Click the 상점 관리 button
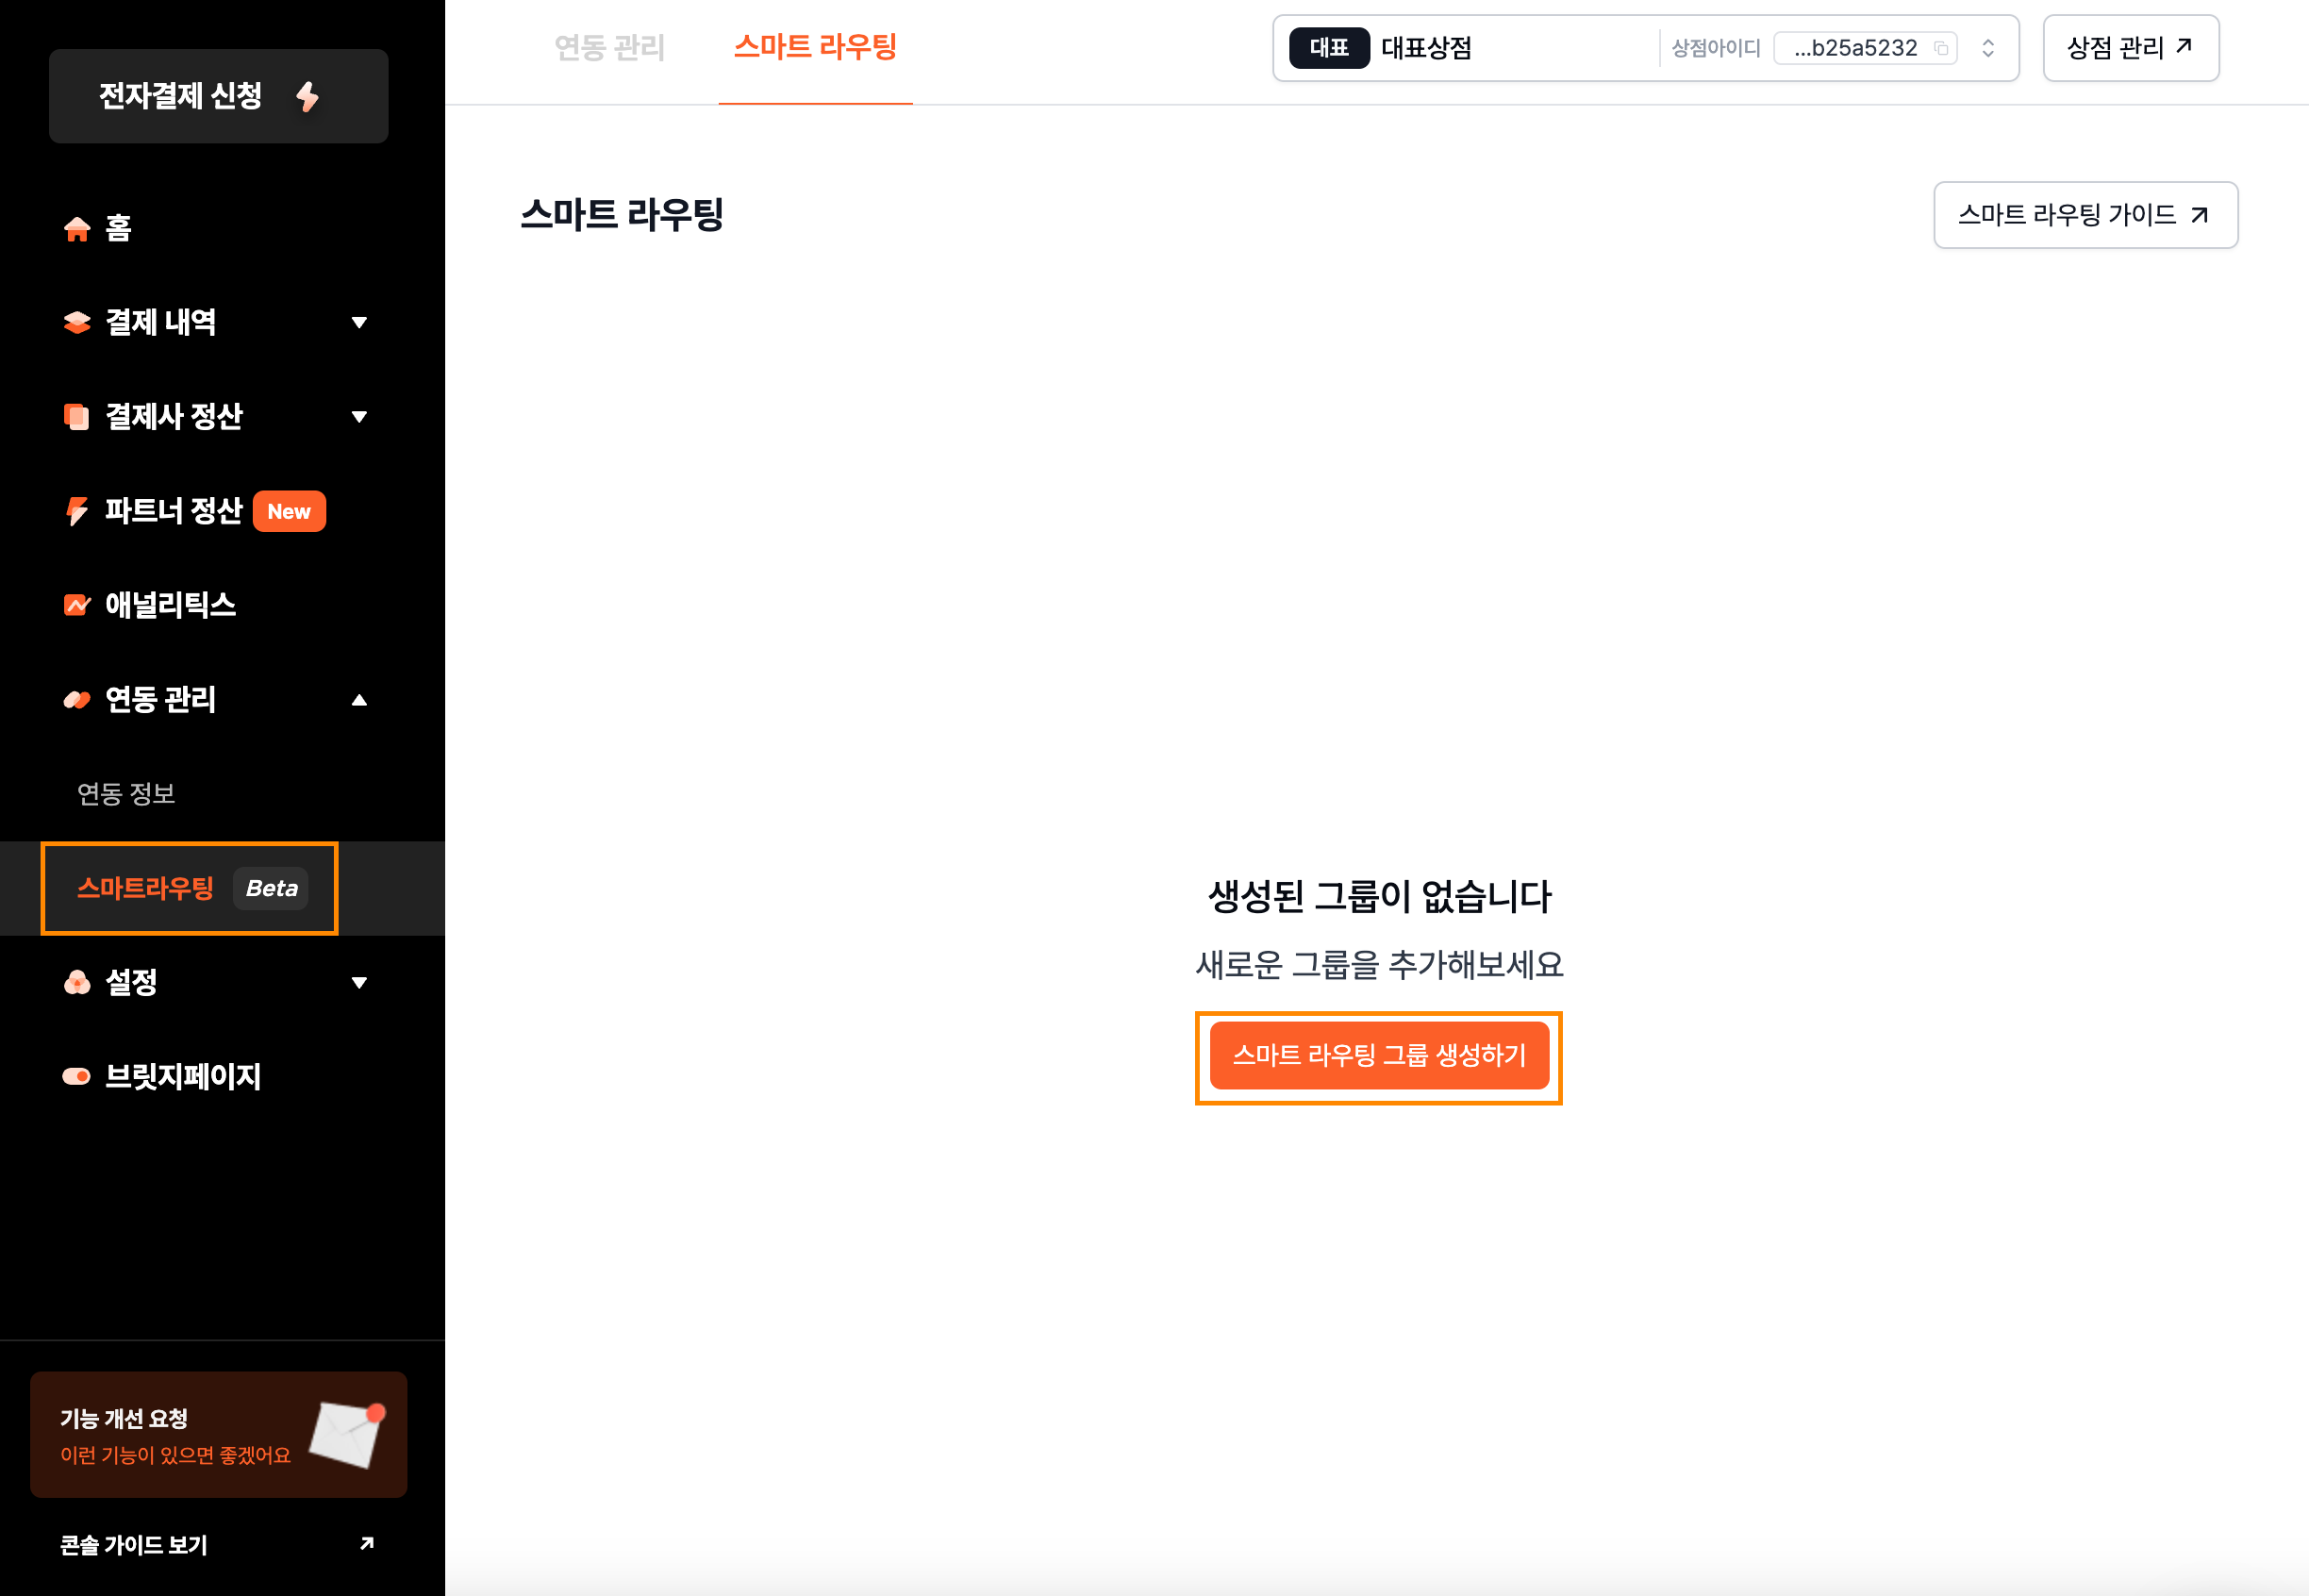2309x1596 pixels. (x=2130, y=48)
